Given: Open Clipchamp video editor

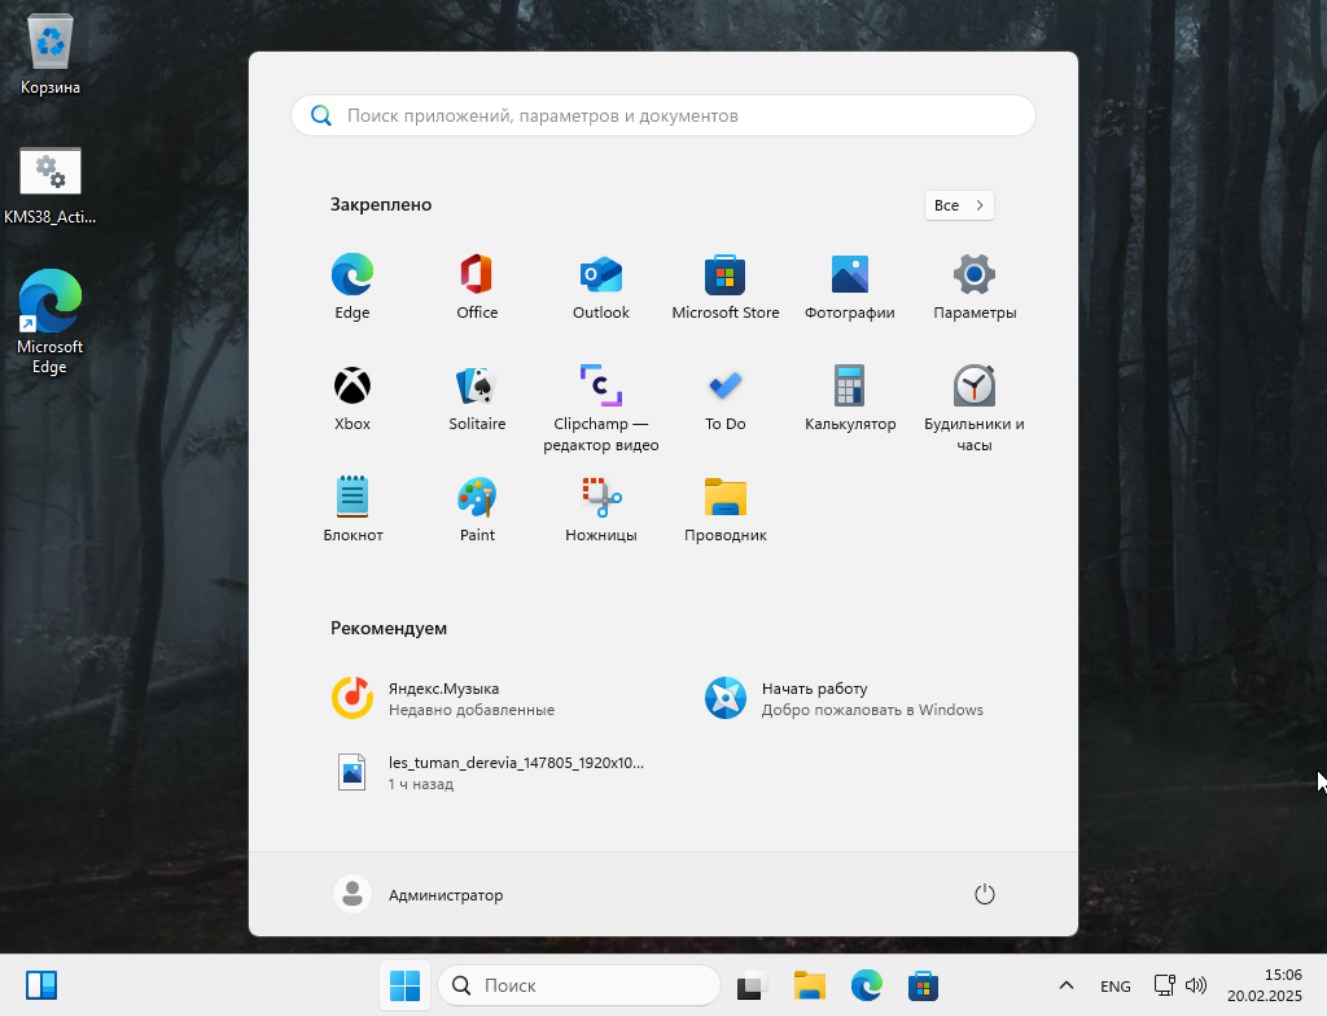Looking at the screenshot, I should (601, 408).
